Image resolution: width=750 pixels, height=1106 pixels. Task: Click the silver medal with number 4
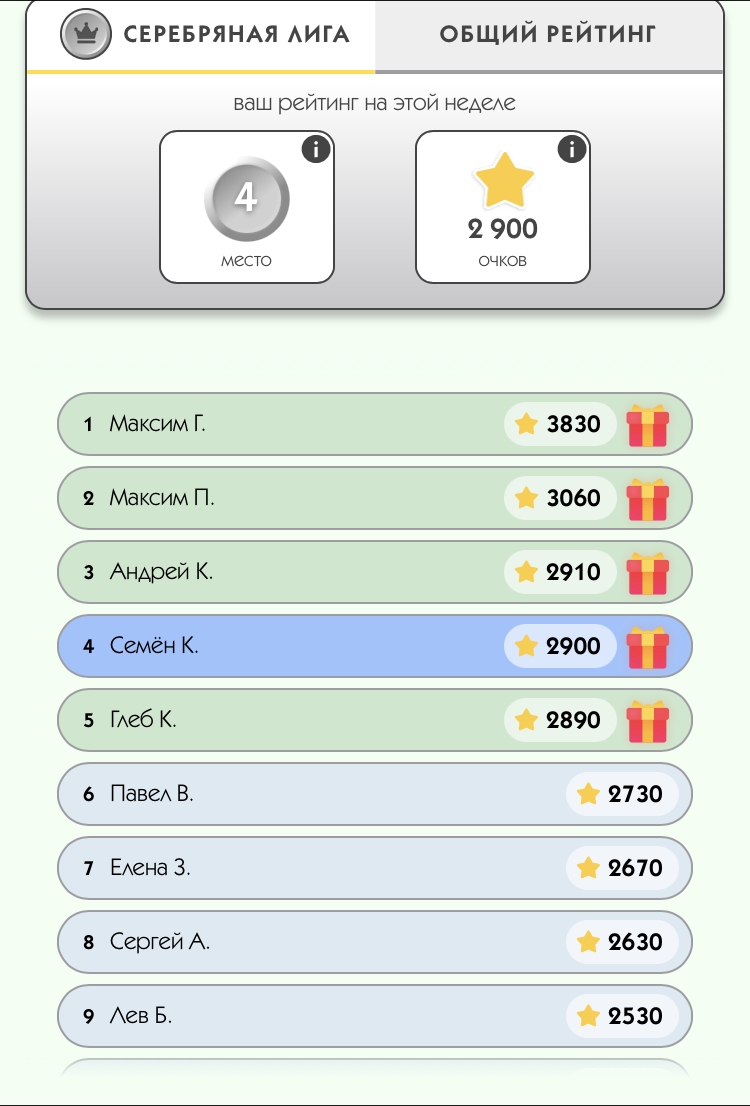pyautogui.click(x=246, y=199)
